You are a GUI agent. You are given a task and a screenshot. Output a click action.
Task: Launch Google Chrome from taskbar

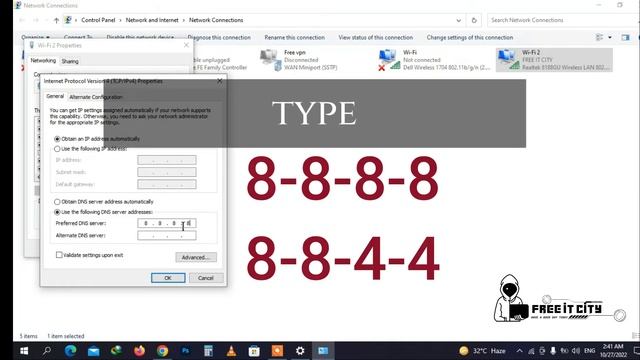162,351
